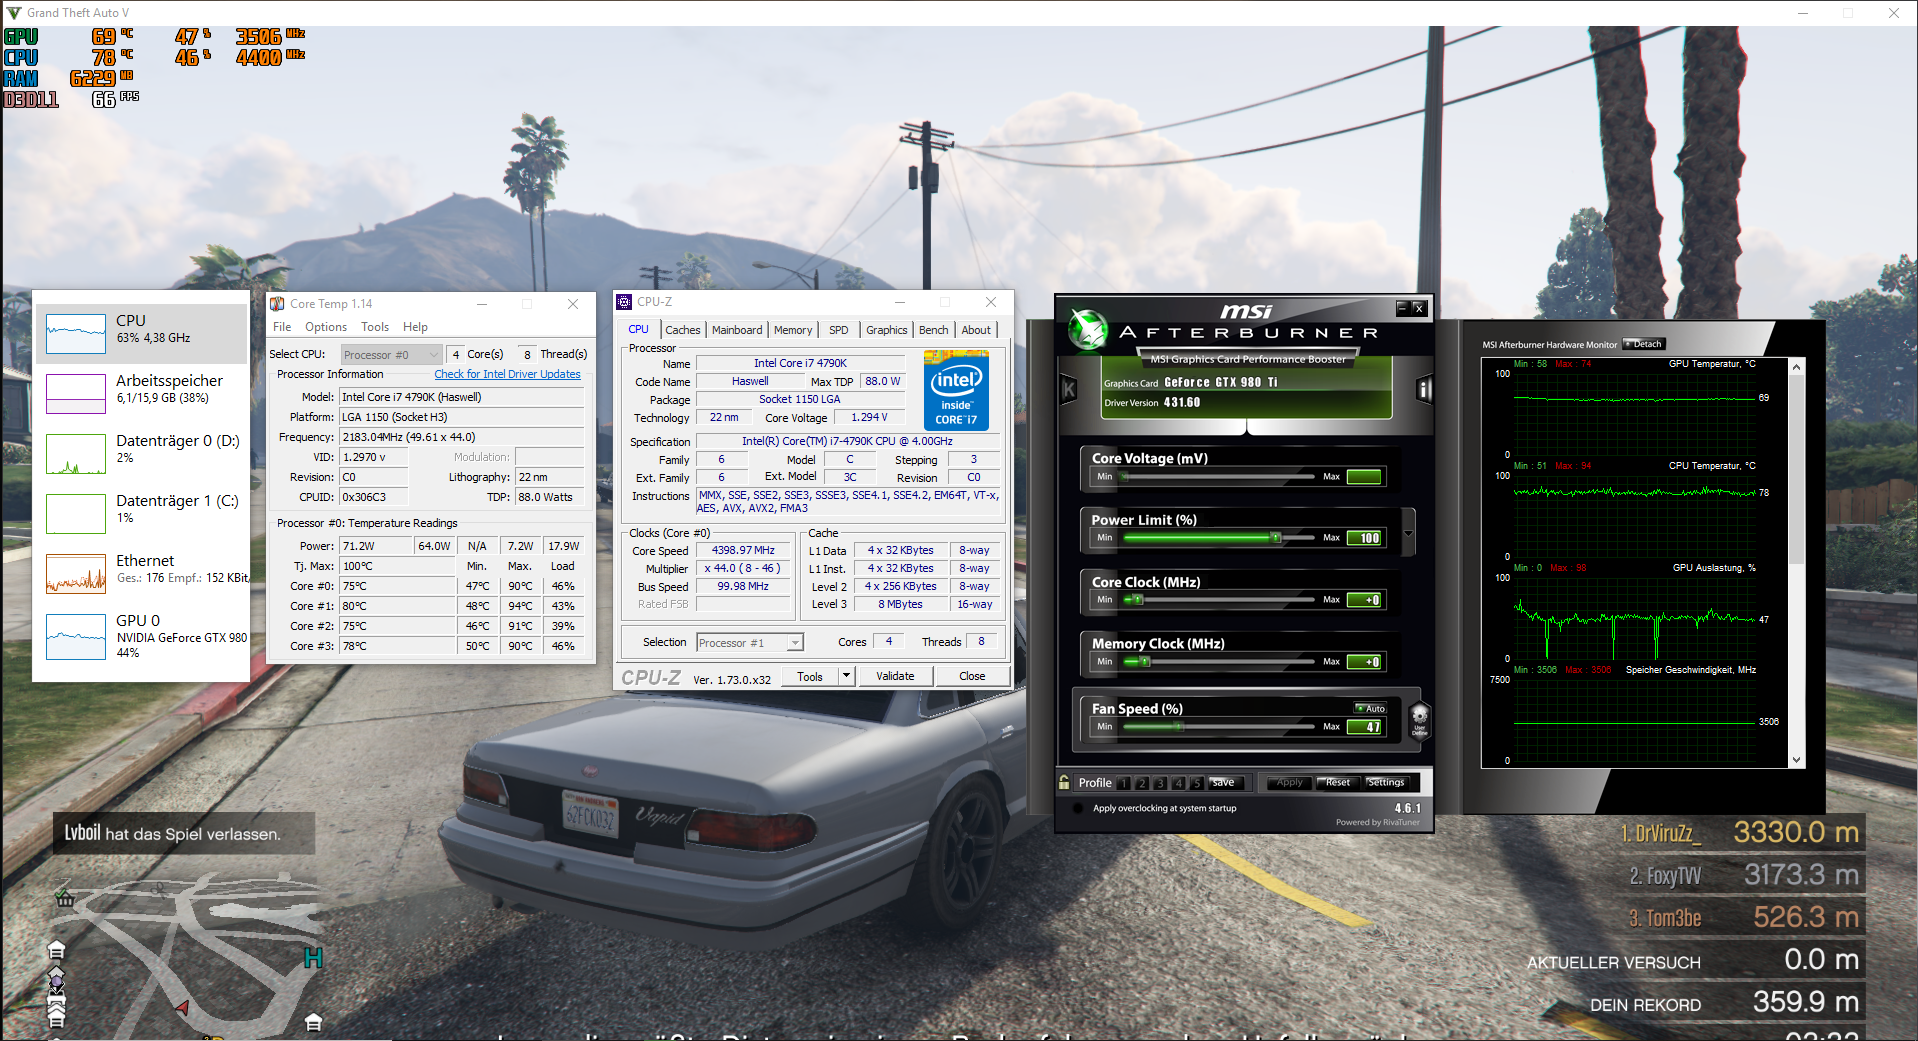Click the Power Limit value field

click(x=1364, y=538)
